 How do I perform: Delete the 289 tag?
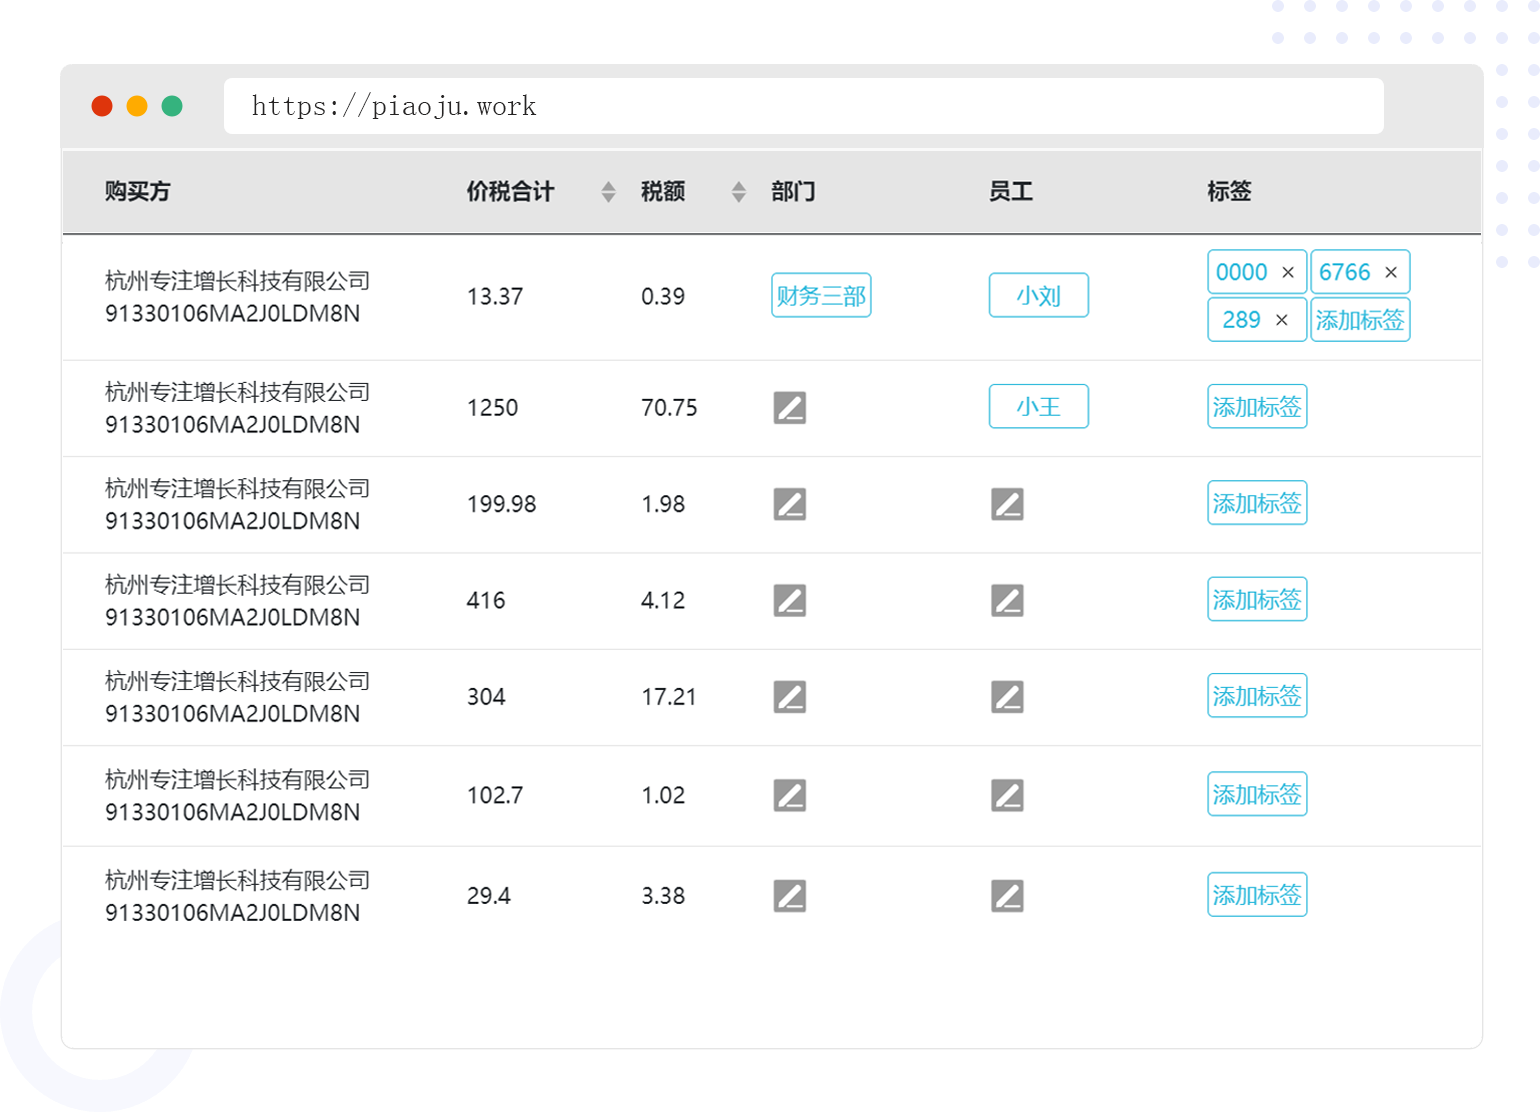tap(1282, 320)
